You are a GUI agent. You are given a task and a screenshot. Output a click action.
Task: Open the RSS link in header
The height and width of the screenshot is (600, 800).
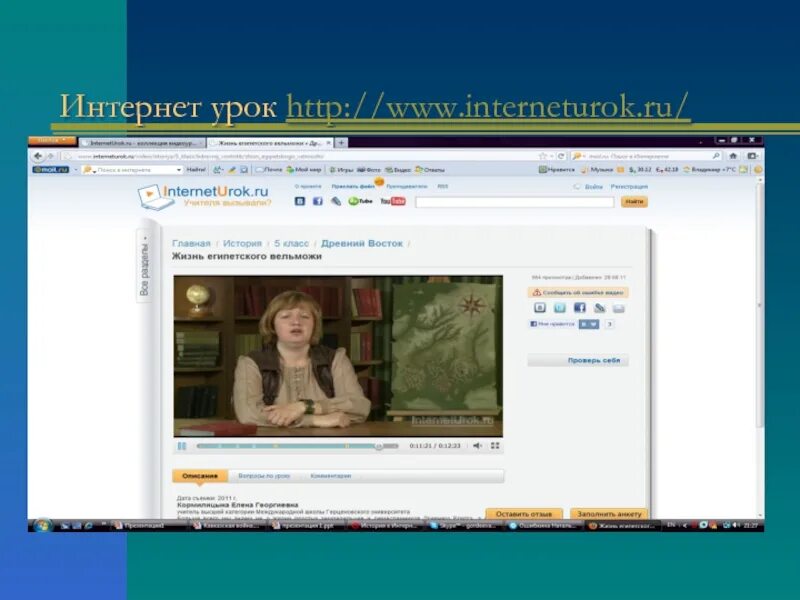[x=442, y=186]
